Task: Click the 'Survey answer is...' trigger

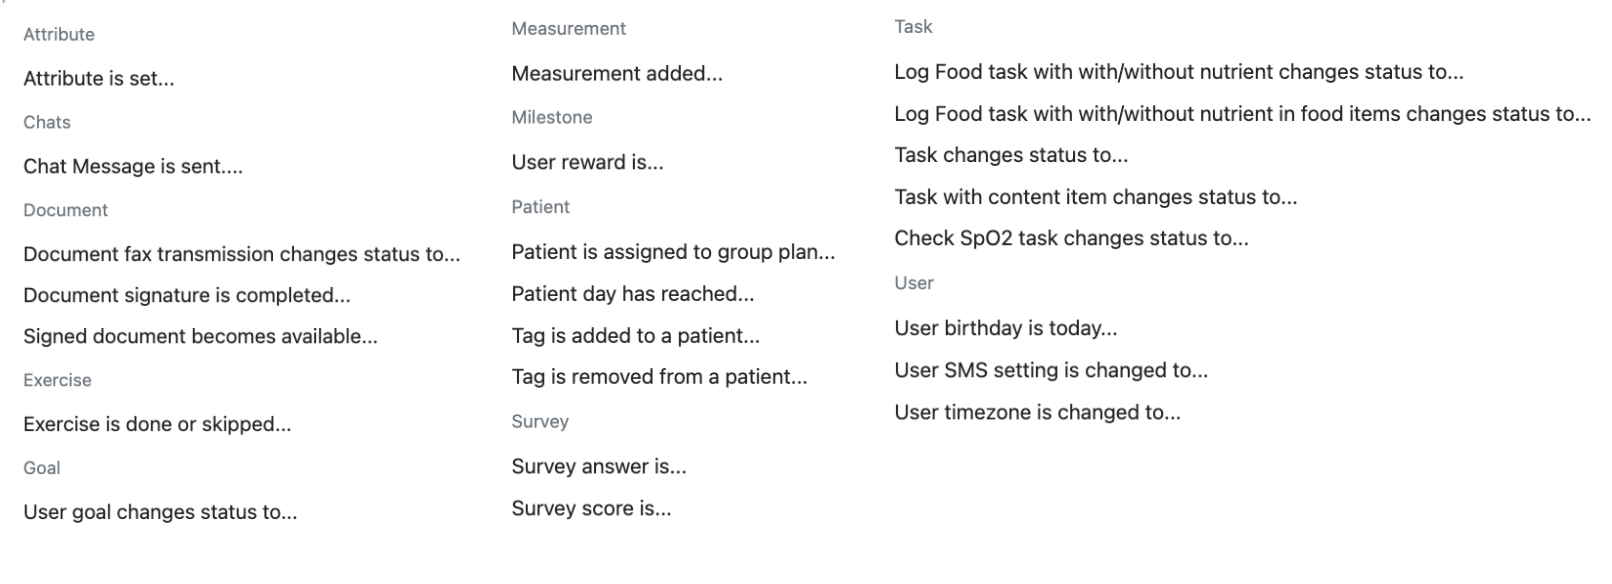Action: click(599, 467)
